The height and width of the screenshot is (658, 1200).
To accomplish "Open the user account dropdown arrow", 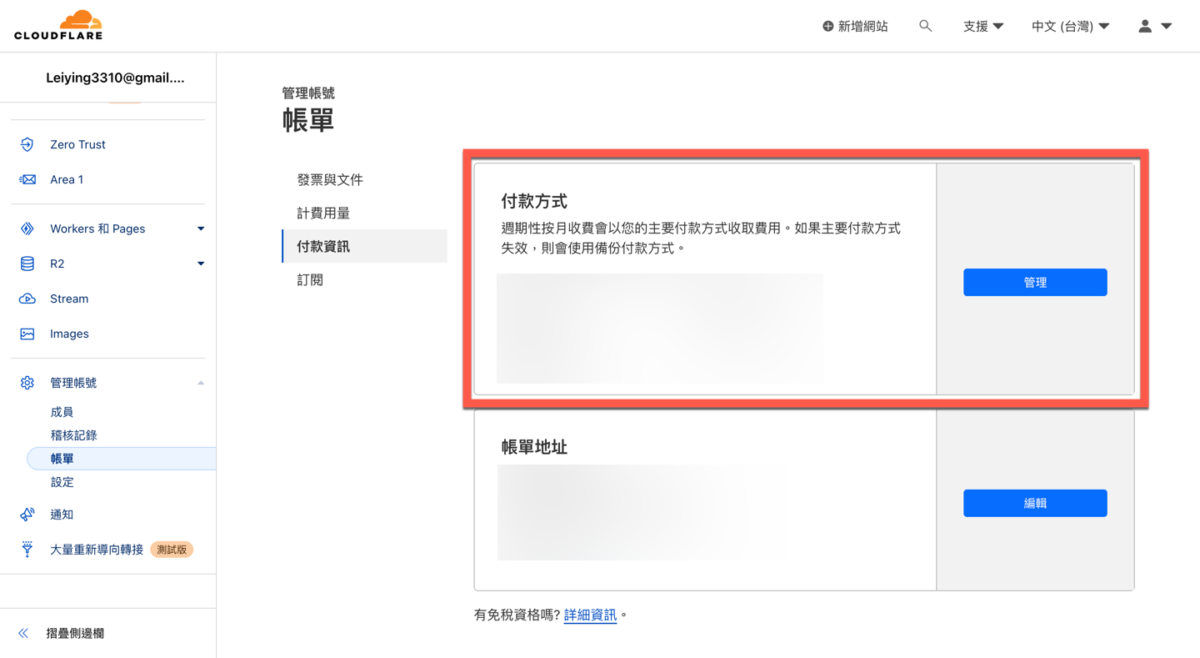I will (x=1166, y=26).
